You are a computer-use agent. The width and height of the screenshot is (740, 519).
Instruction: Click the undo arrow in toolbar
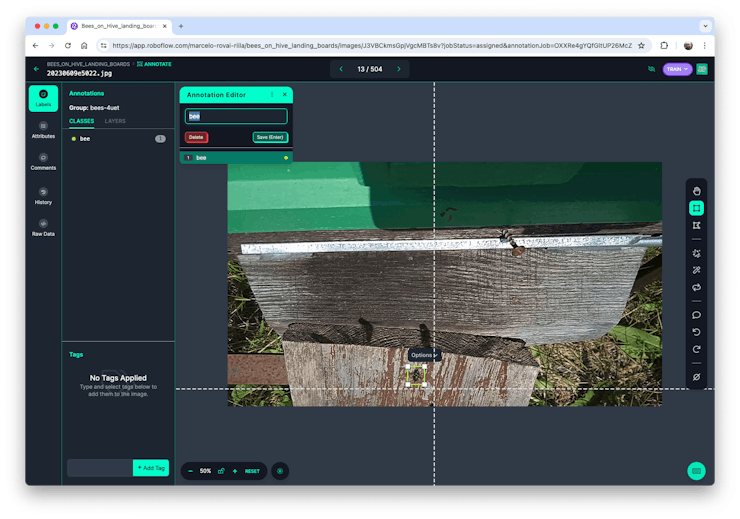(x=697, y=332)
